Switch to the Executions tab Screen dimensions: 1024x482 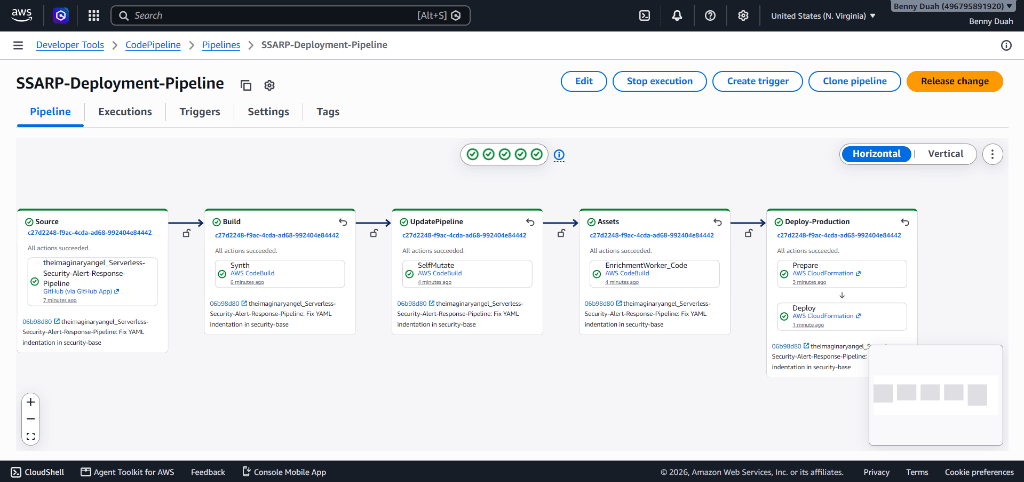coord(125,112)
